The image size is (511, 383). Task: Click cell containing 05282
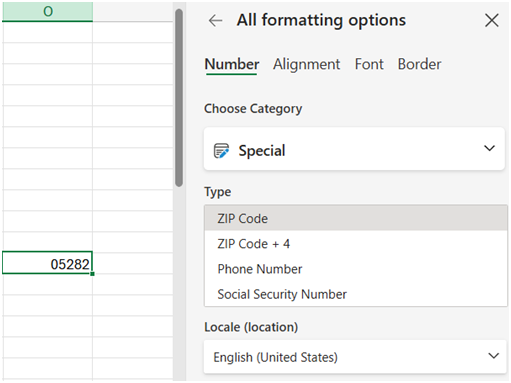[x=47, y=263]
